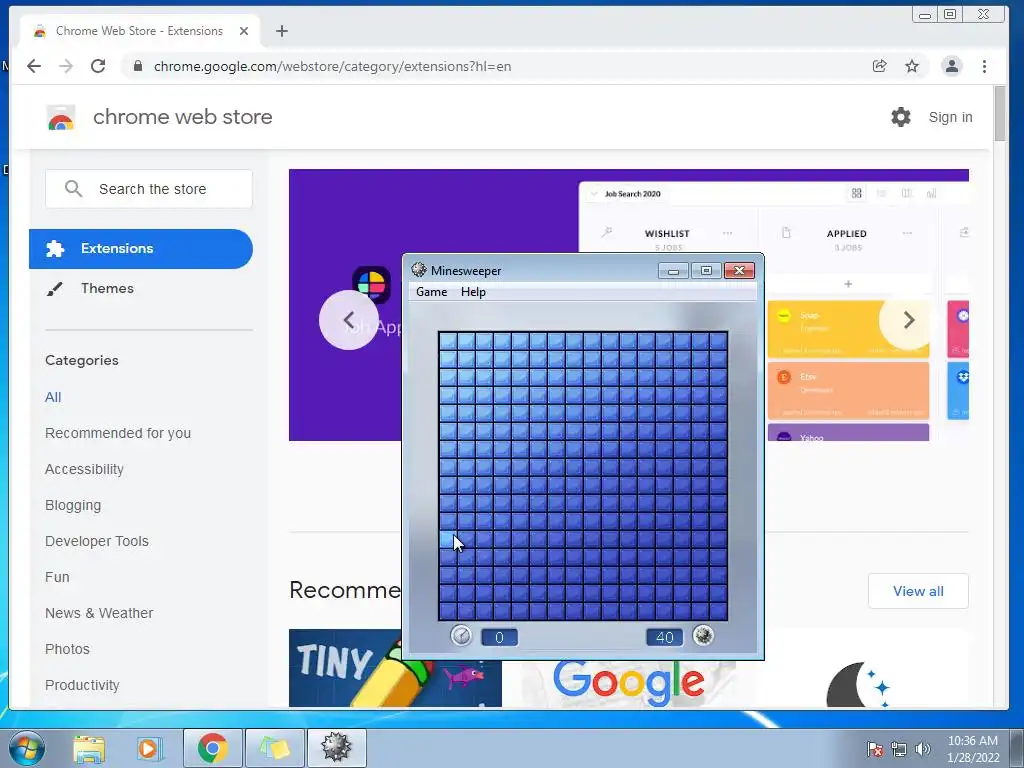Choose the Developer Tools category

(x=97, y=541)
